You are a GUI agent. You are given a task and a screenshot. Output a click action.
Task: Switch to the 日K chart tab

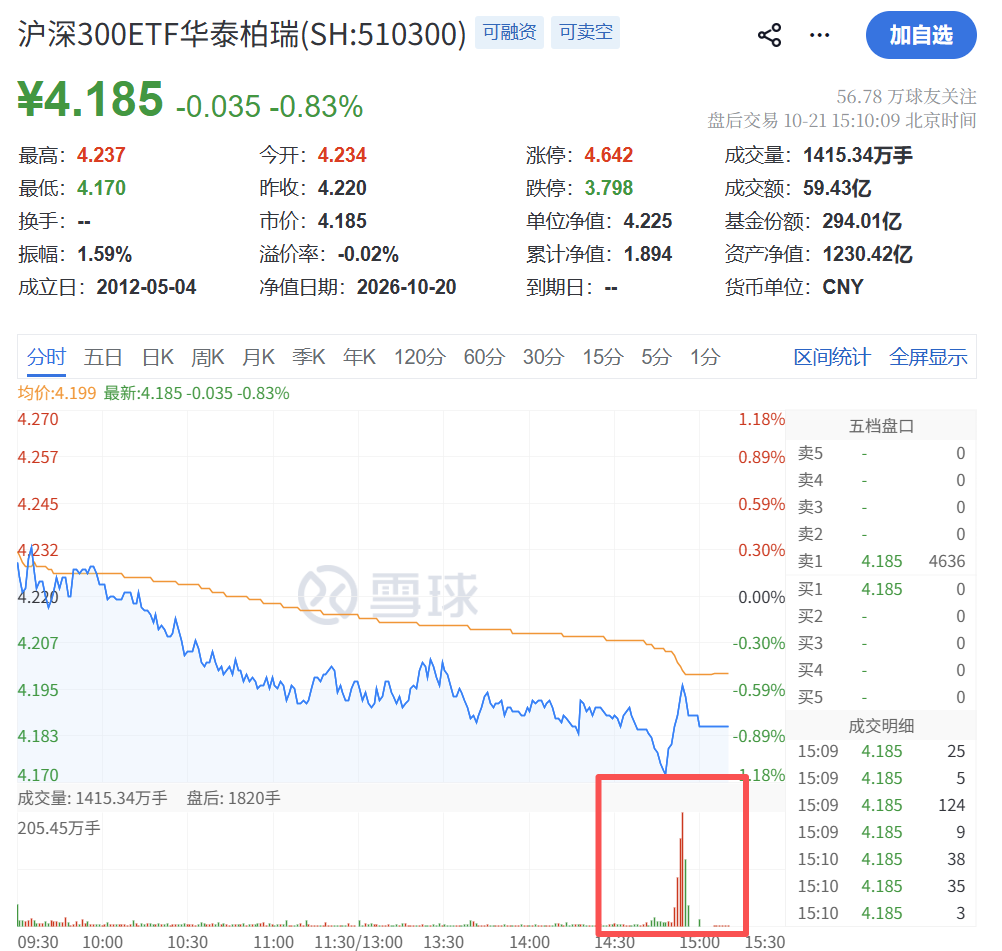click(157, 357)
